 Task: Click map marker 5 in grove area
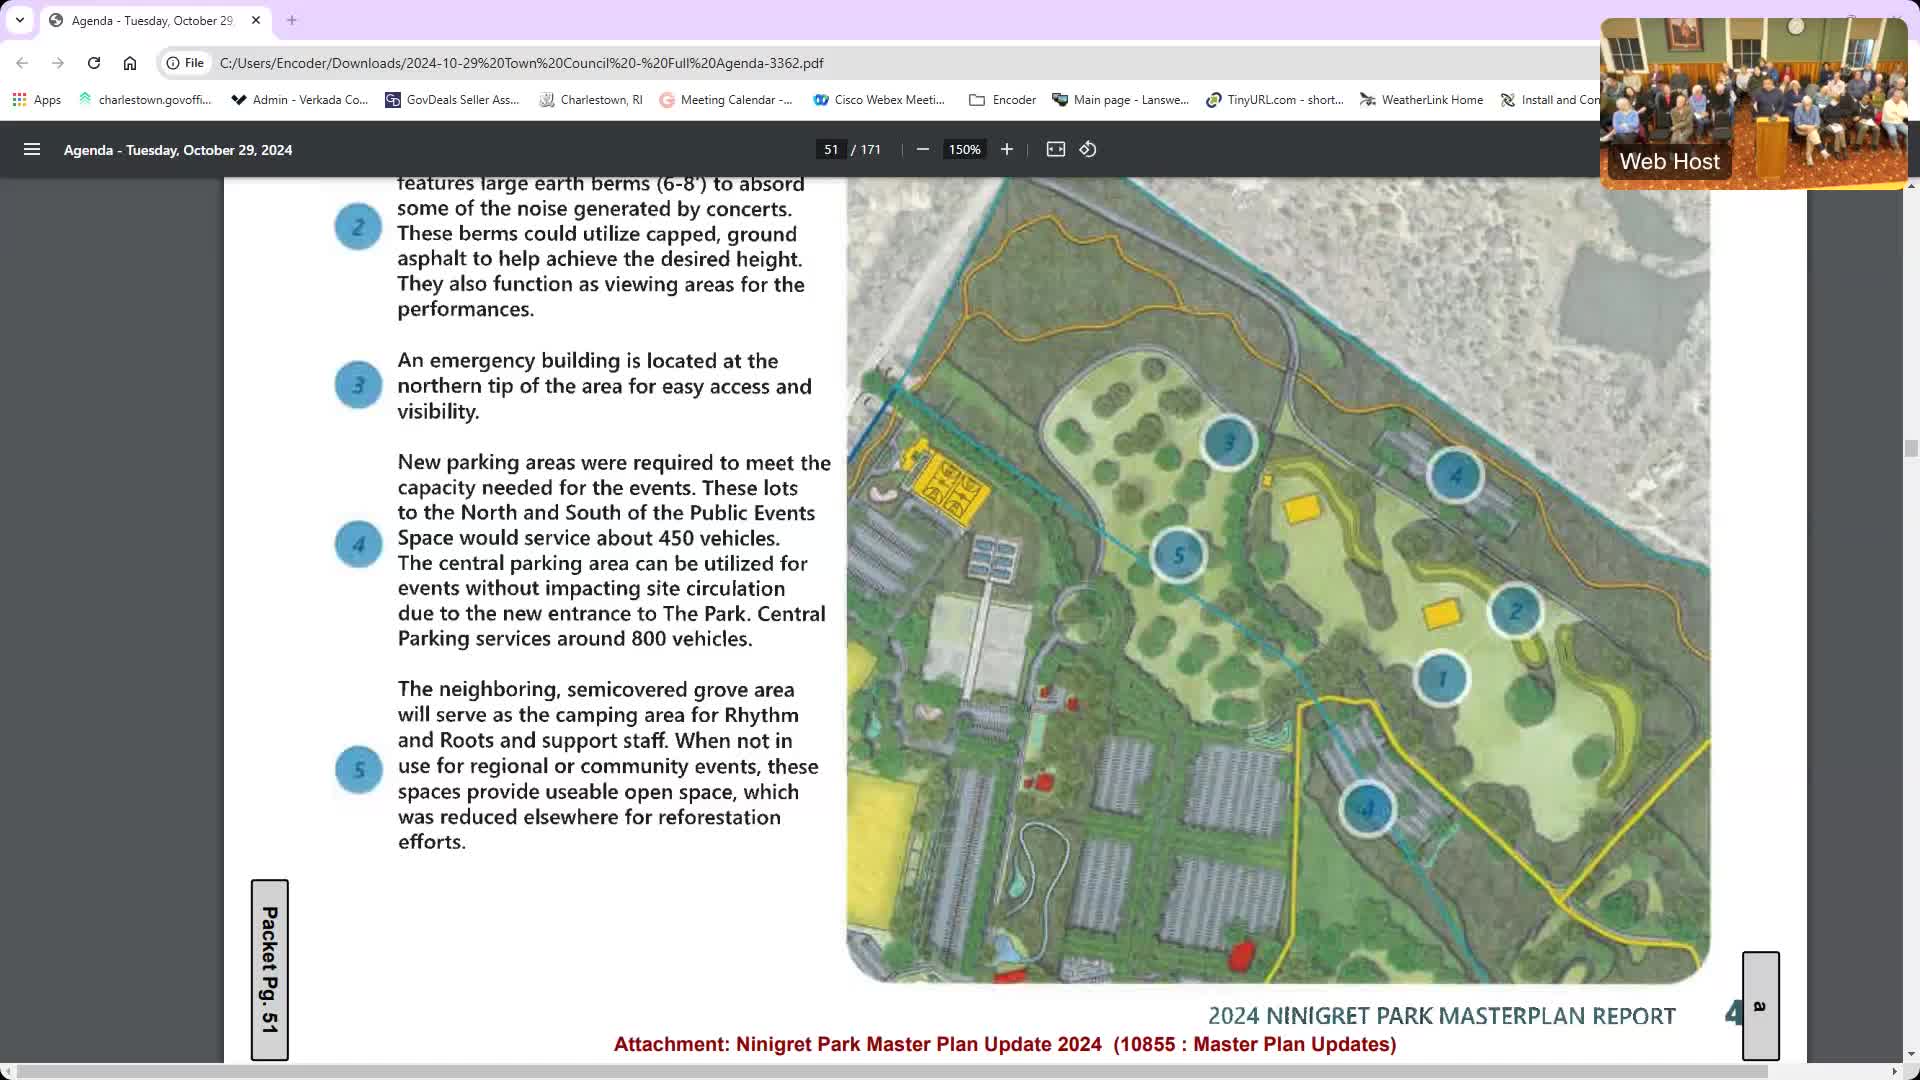1178,555
